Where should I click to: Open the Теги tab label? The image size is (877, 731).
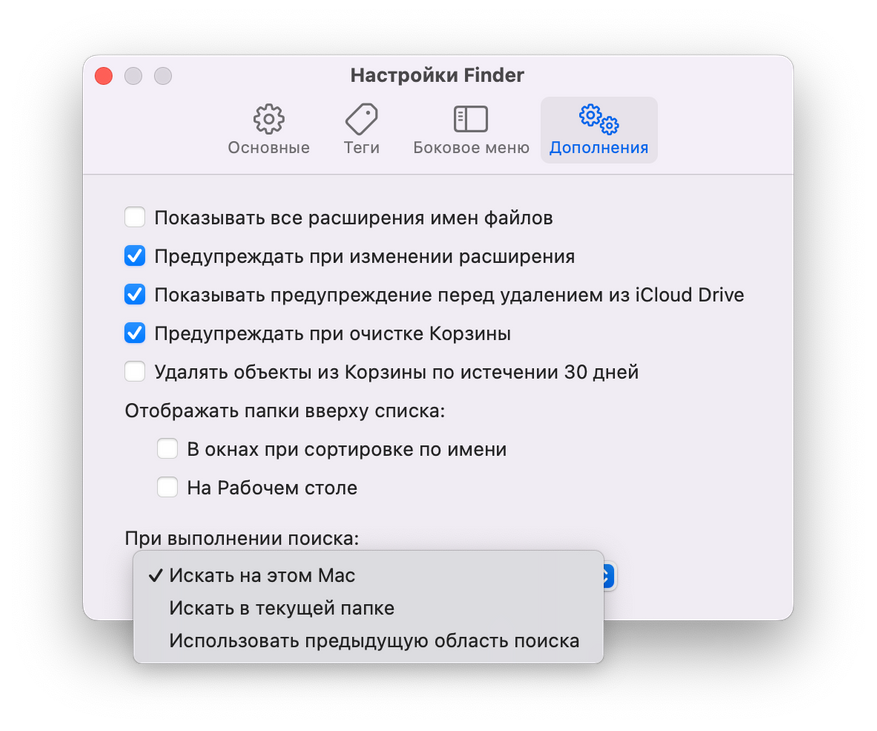361,148
